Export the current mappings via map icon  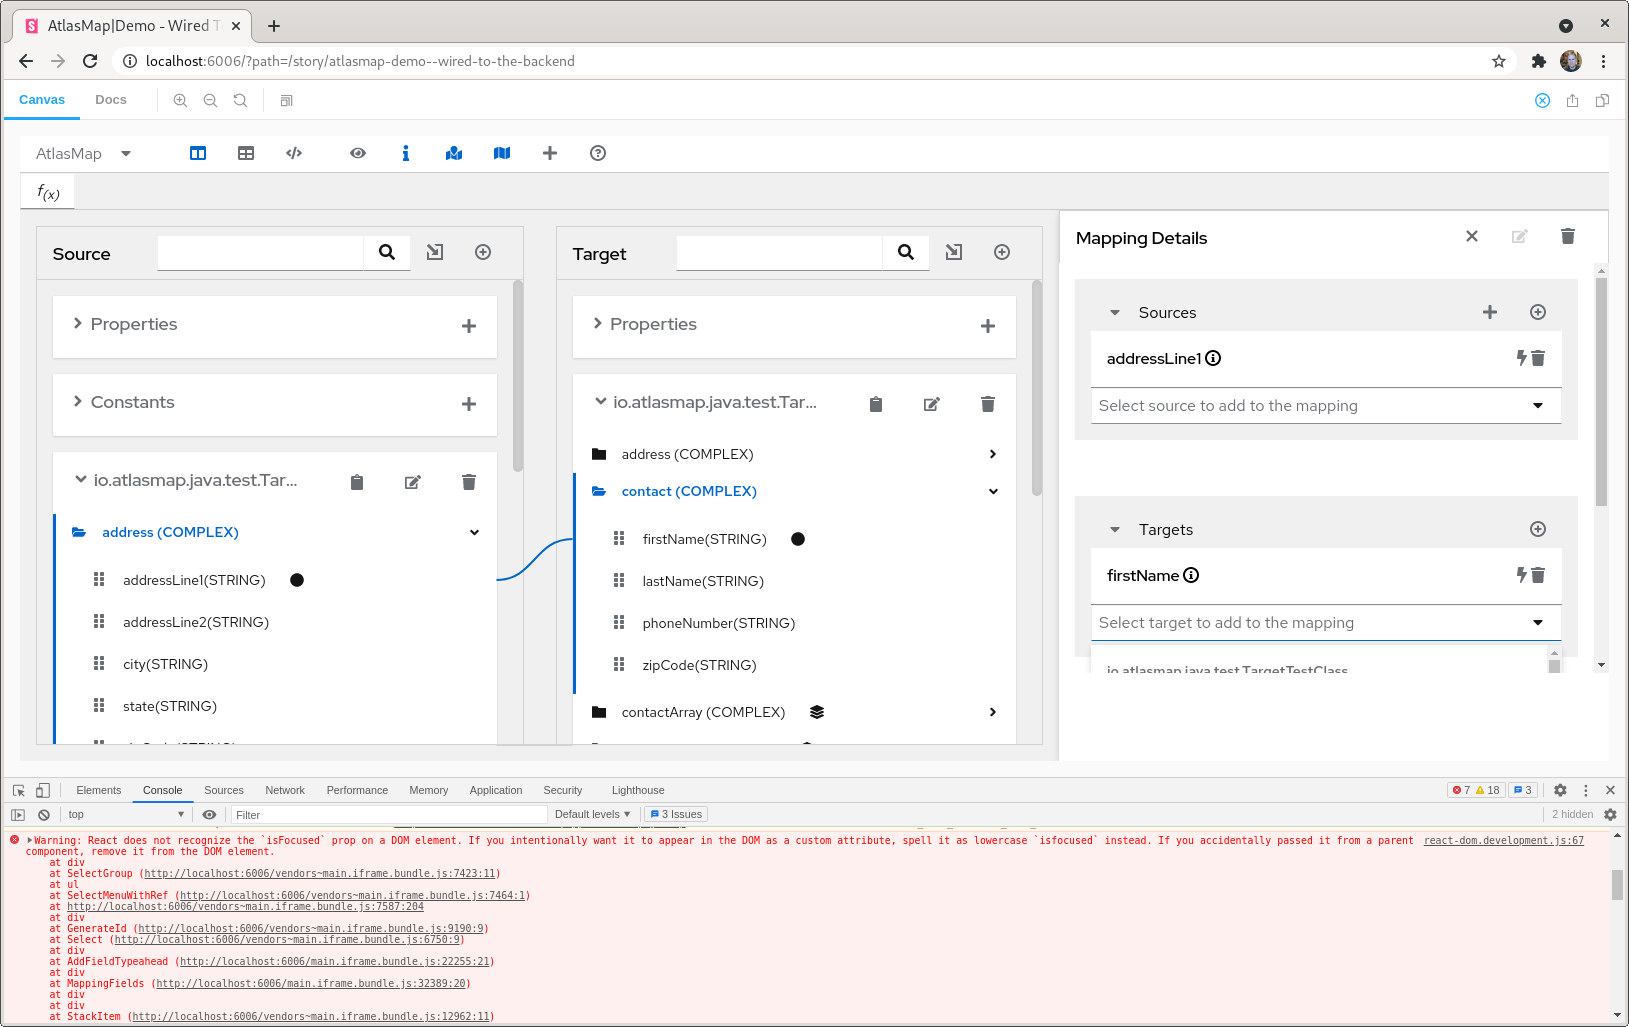(x=502, y=153)
